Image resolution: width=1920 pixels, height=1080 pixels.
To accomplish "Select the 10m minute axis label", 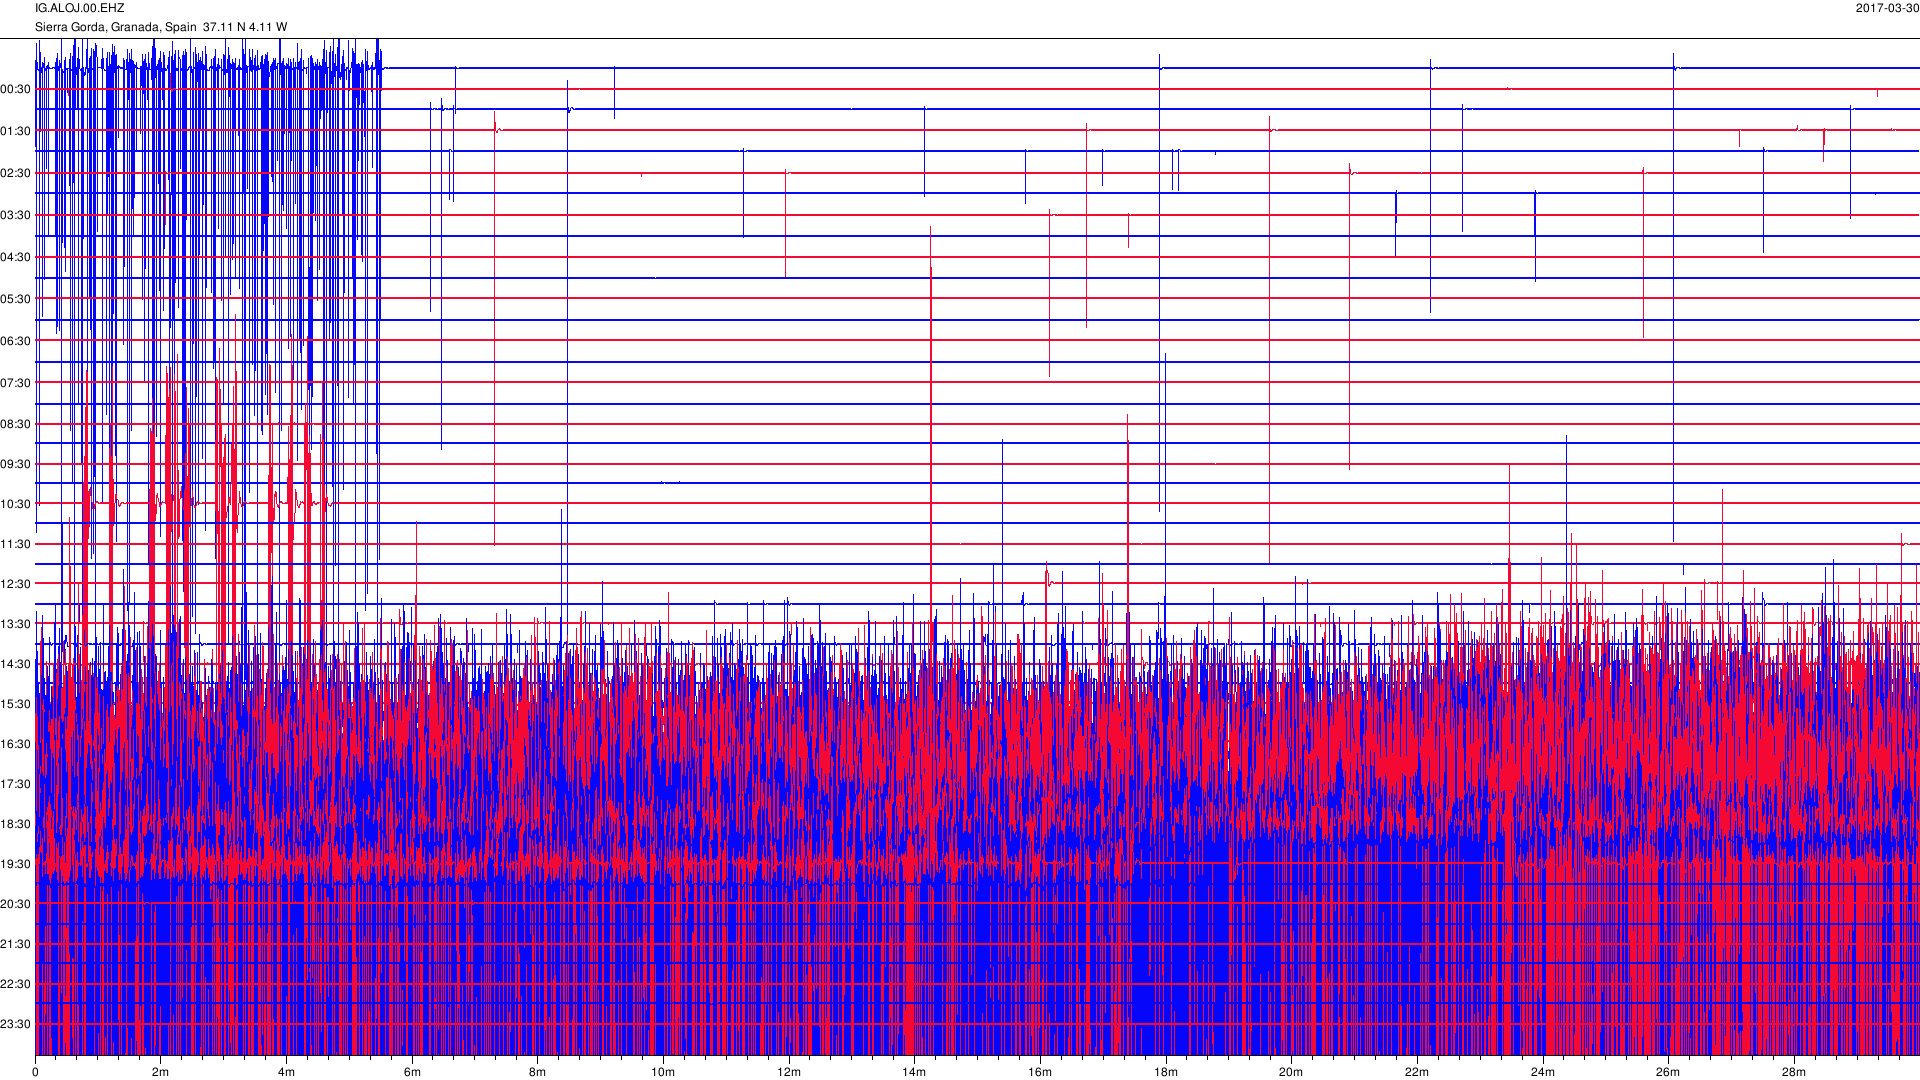I will [663, 1072].
